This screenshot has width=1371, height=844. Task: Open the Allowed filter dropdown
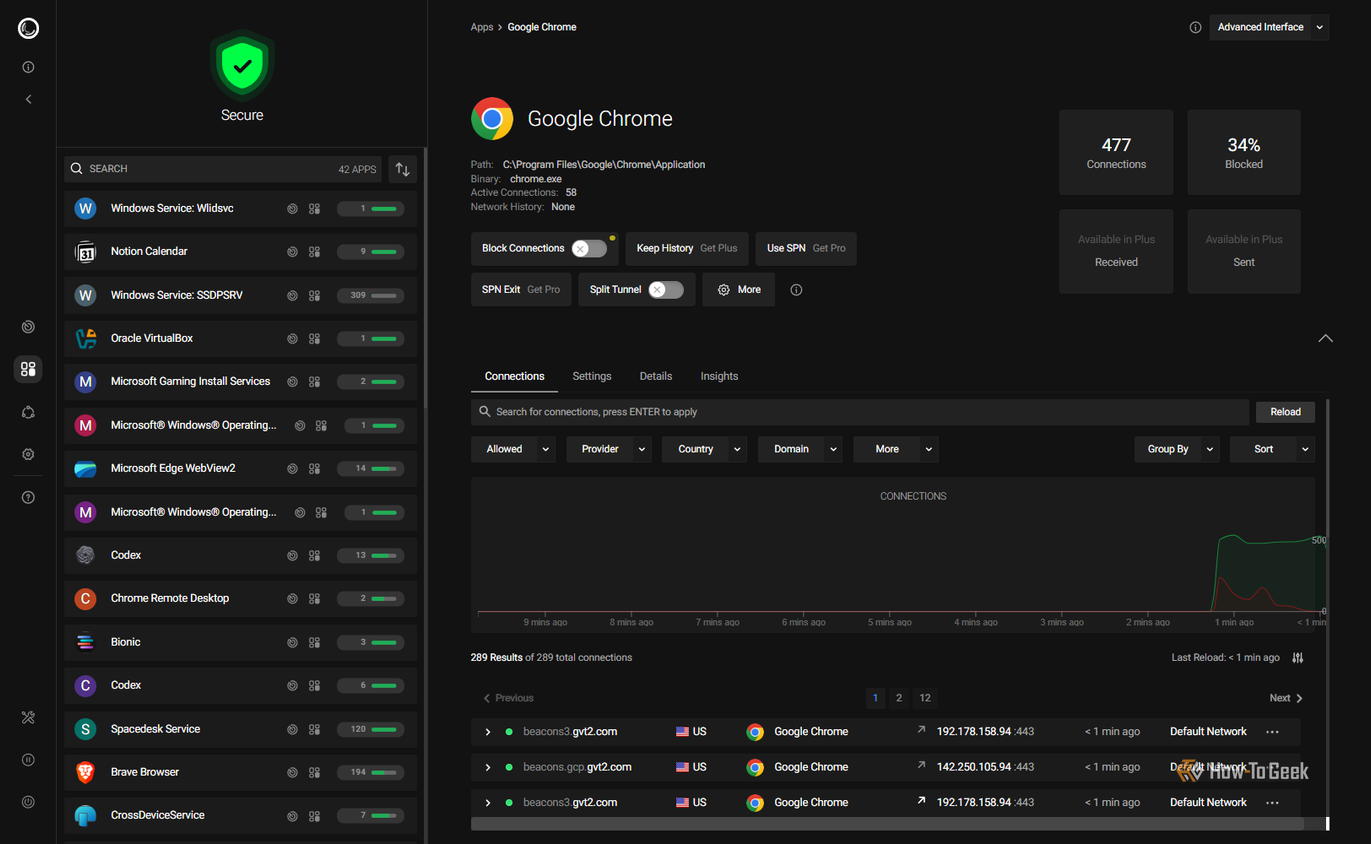tap(514, 449)
